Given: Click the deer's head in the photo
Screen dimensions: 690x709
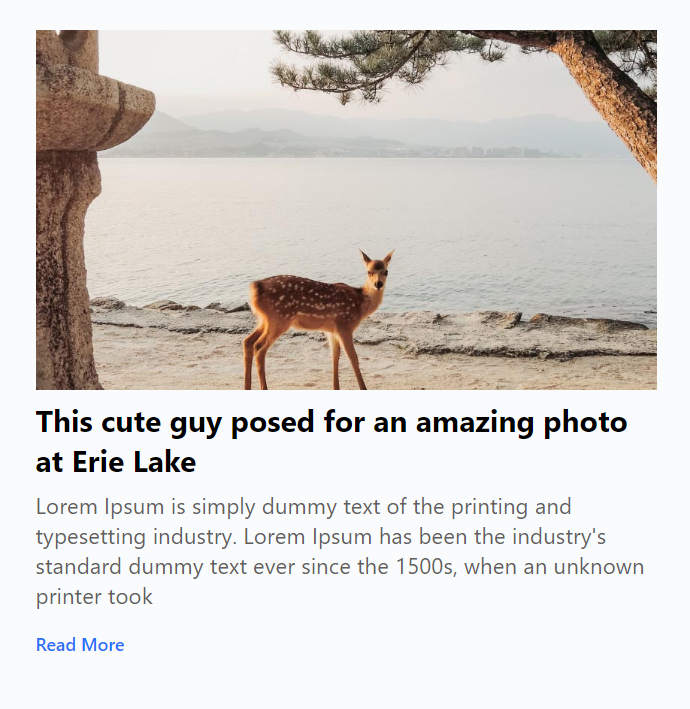Looking at the screenshot, I should [376, 271].
